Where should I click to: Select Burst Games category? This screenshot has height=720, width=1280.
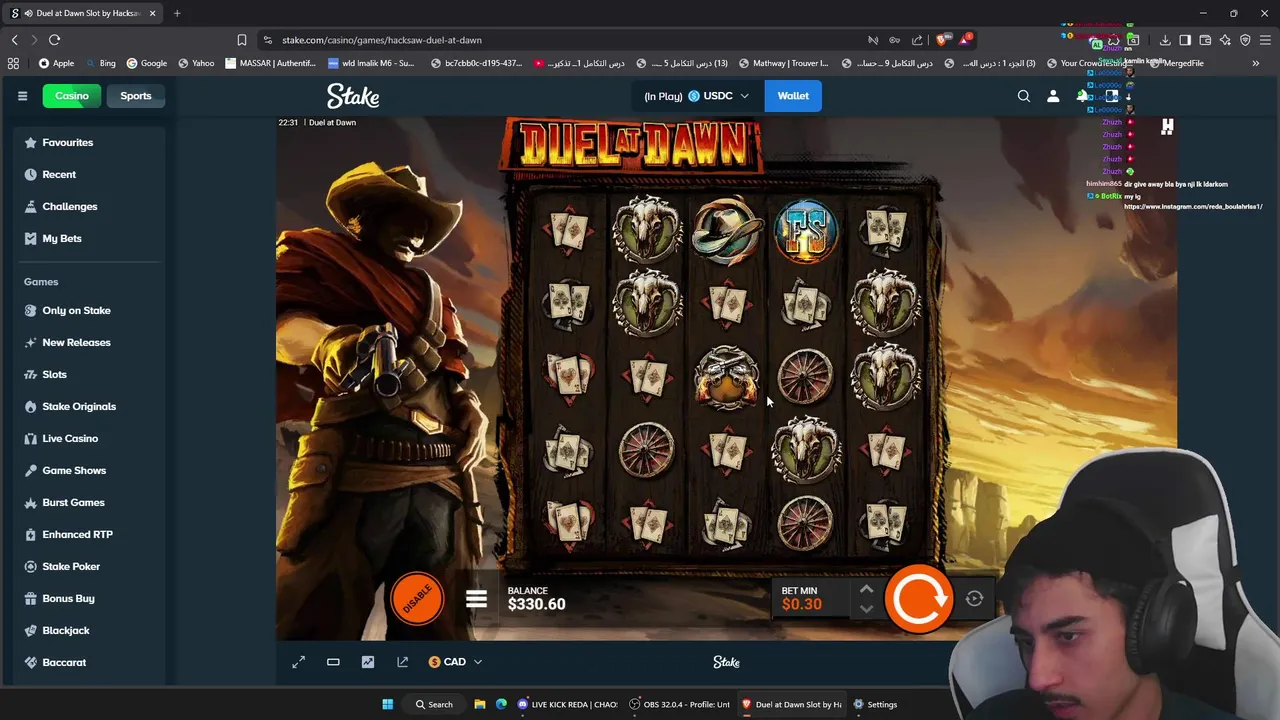(90, 502)
